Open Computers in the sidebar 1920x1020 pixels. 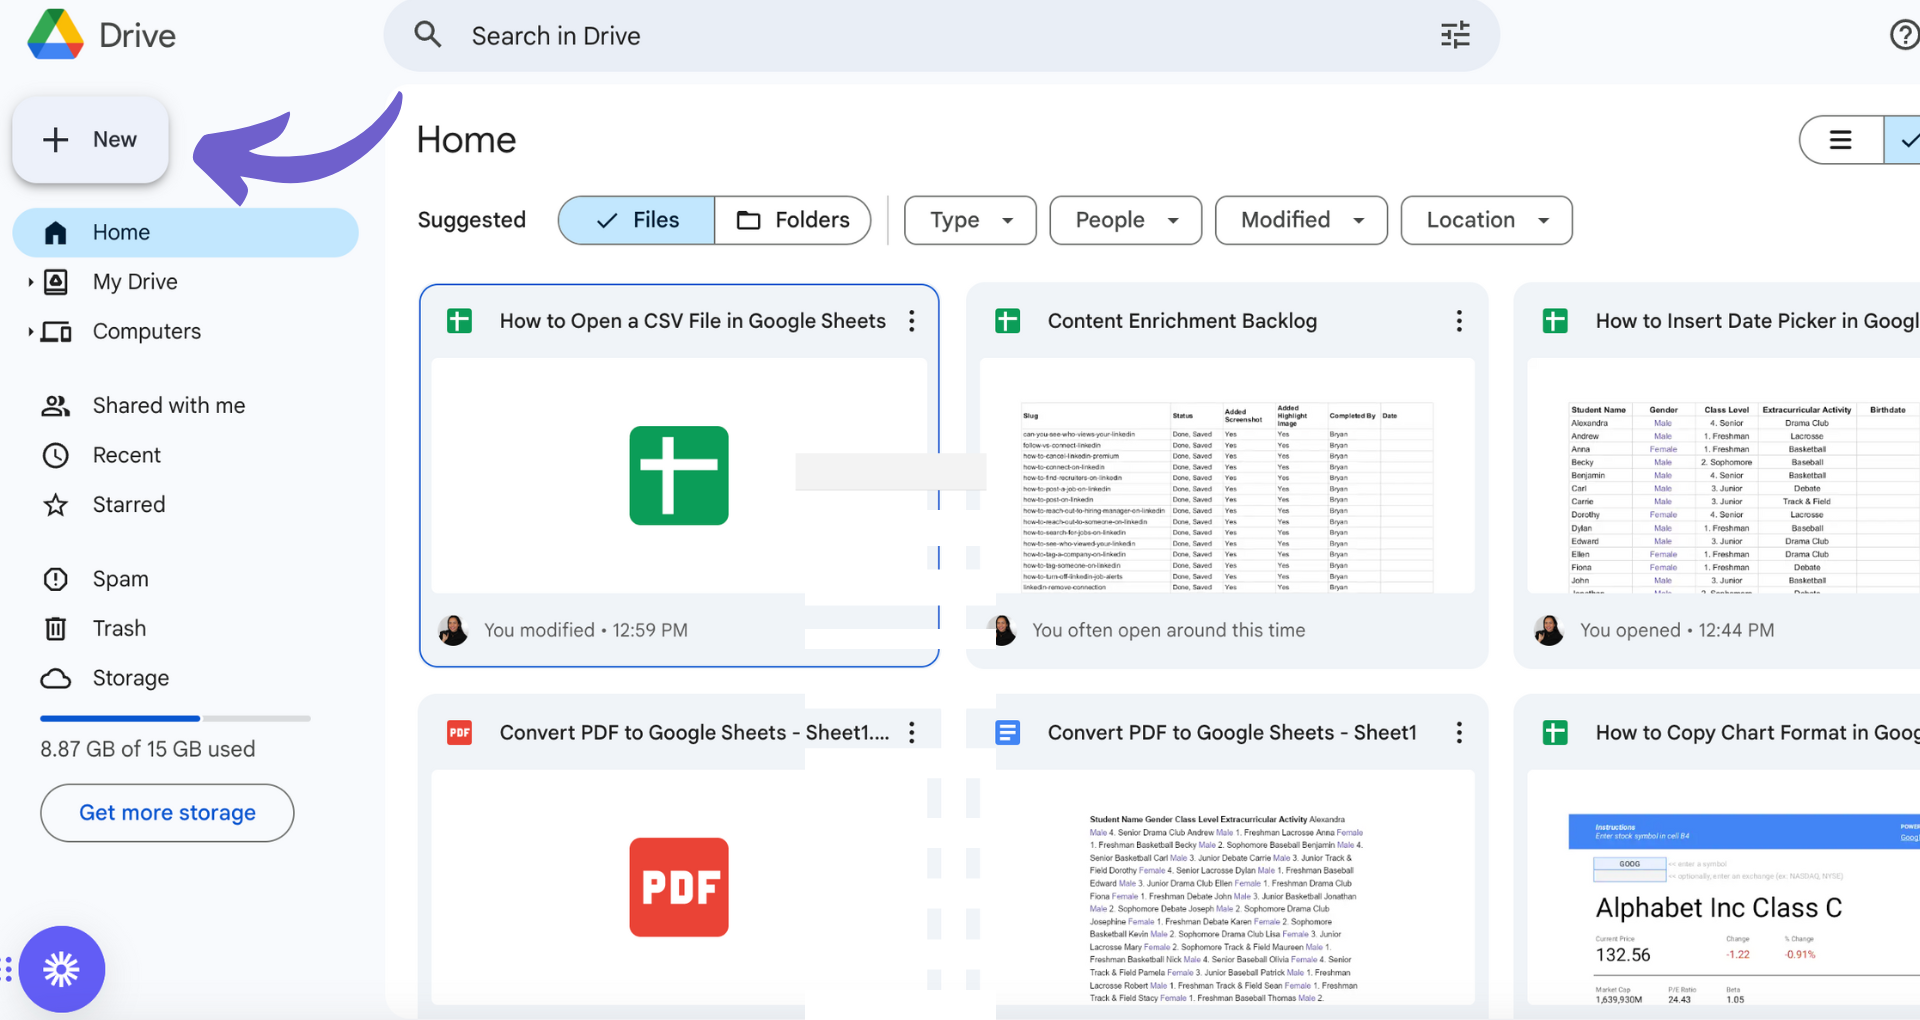[x=147, y=331]
